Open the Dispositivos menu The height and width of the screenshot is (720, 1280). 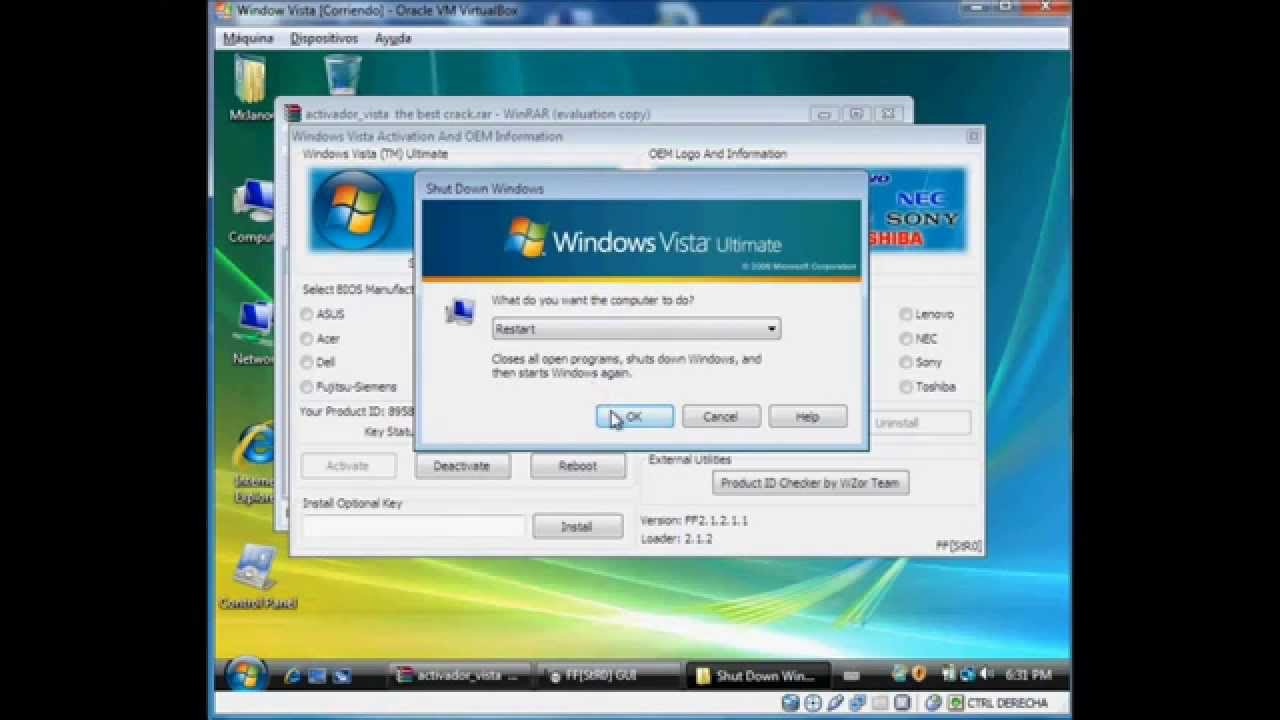[324, 38]
